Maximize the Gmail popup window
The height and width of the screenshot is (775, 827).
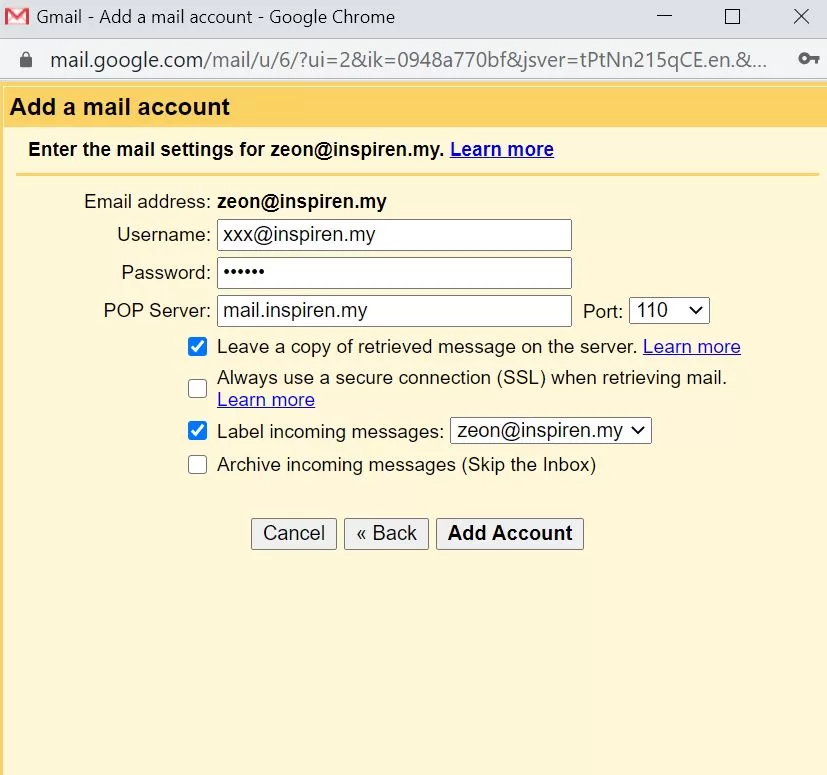(x=732, y=17)
